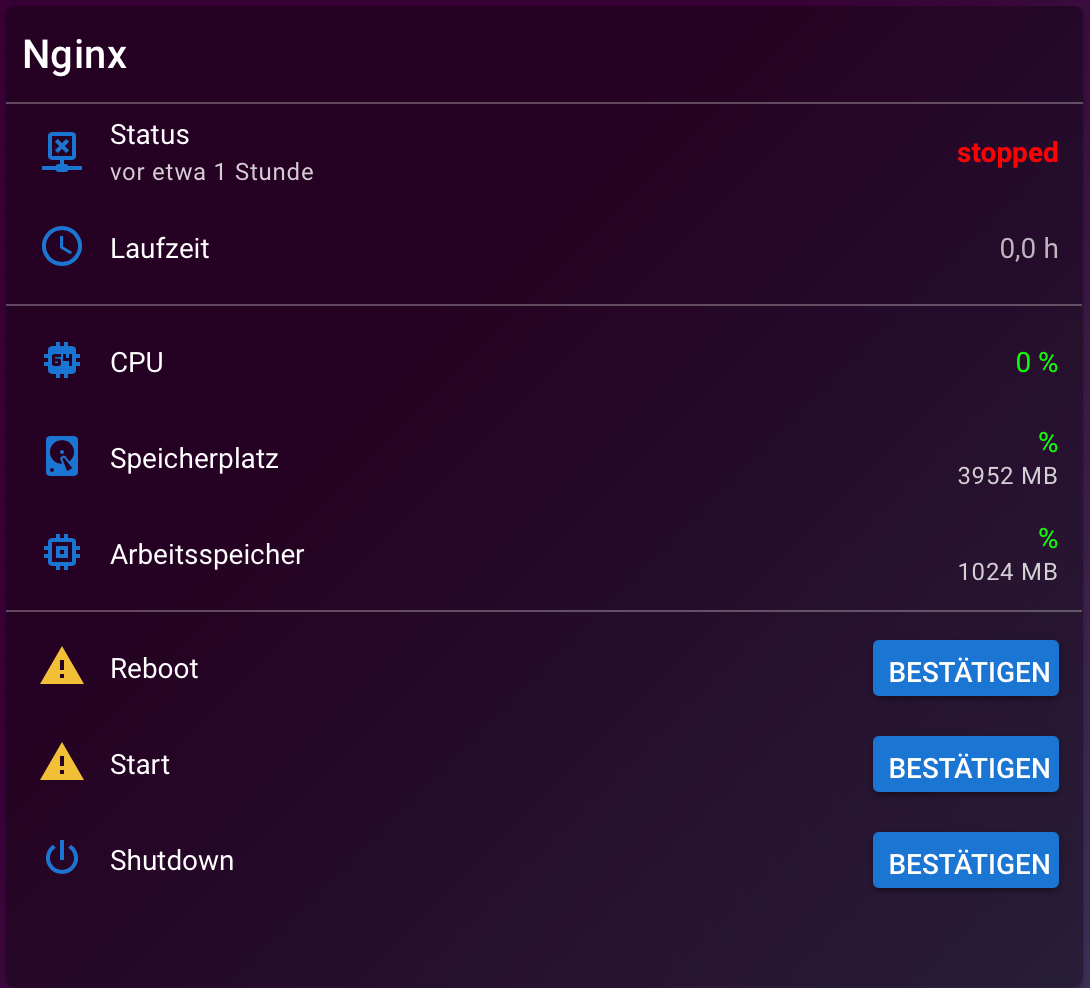Click the Nginx card title

(x=74, y=55)
